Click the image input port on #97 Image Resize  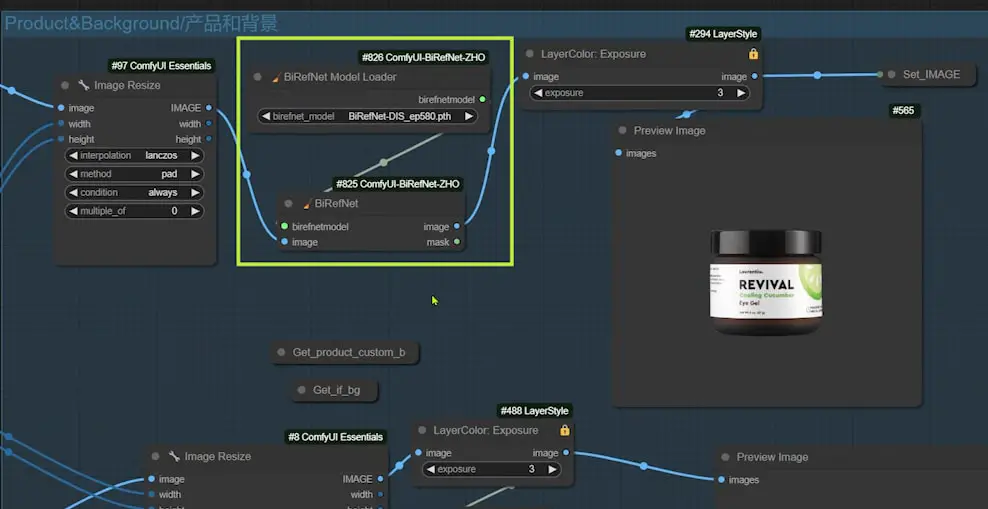coord(60,108)
